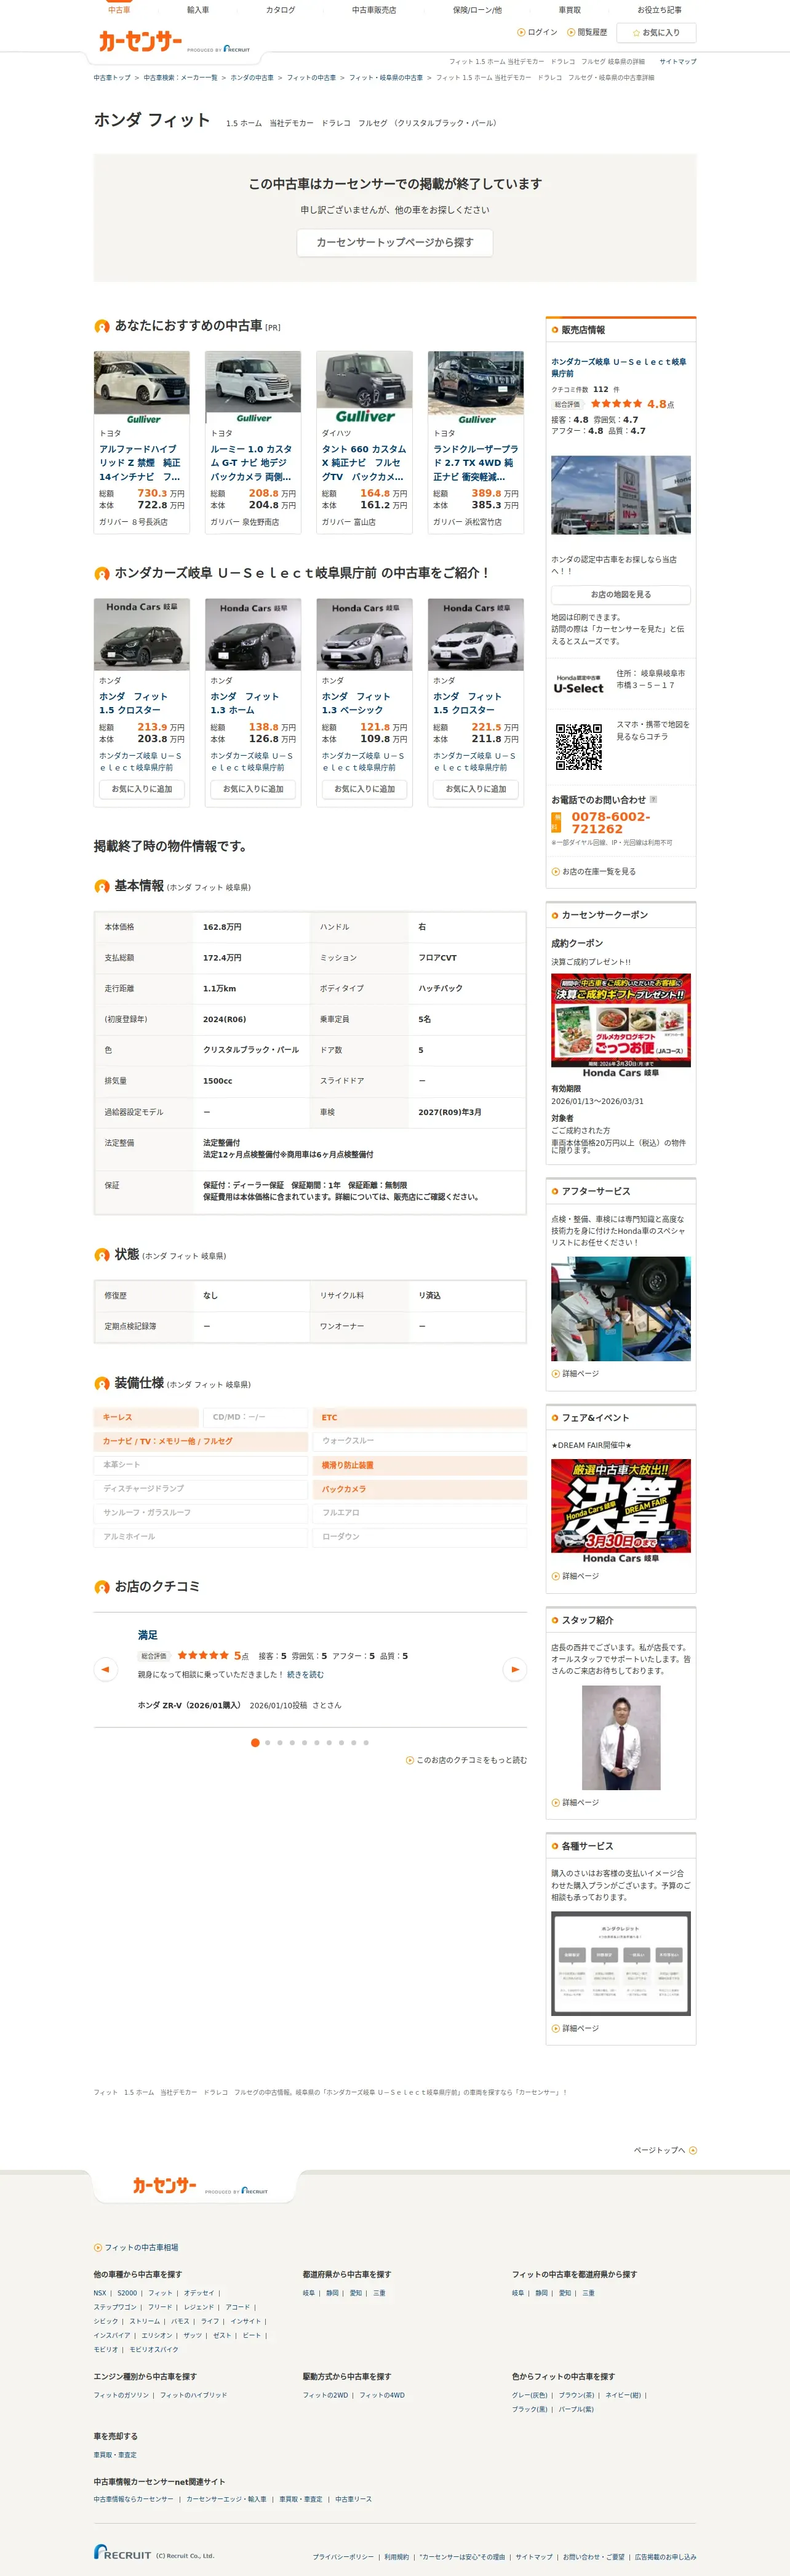Viewport: 790px width, 2576px height.
Task: Select the last review carousel dot
Action: coord(366,1743)
